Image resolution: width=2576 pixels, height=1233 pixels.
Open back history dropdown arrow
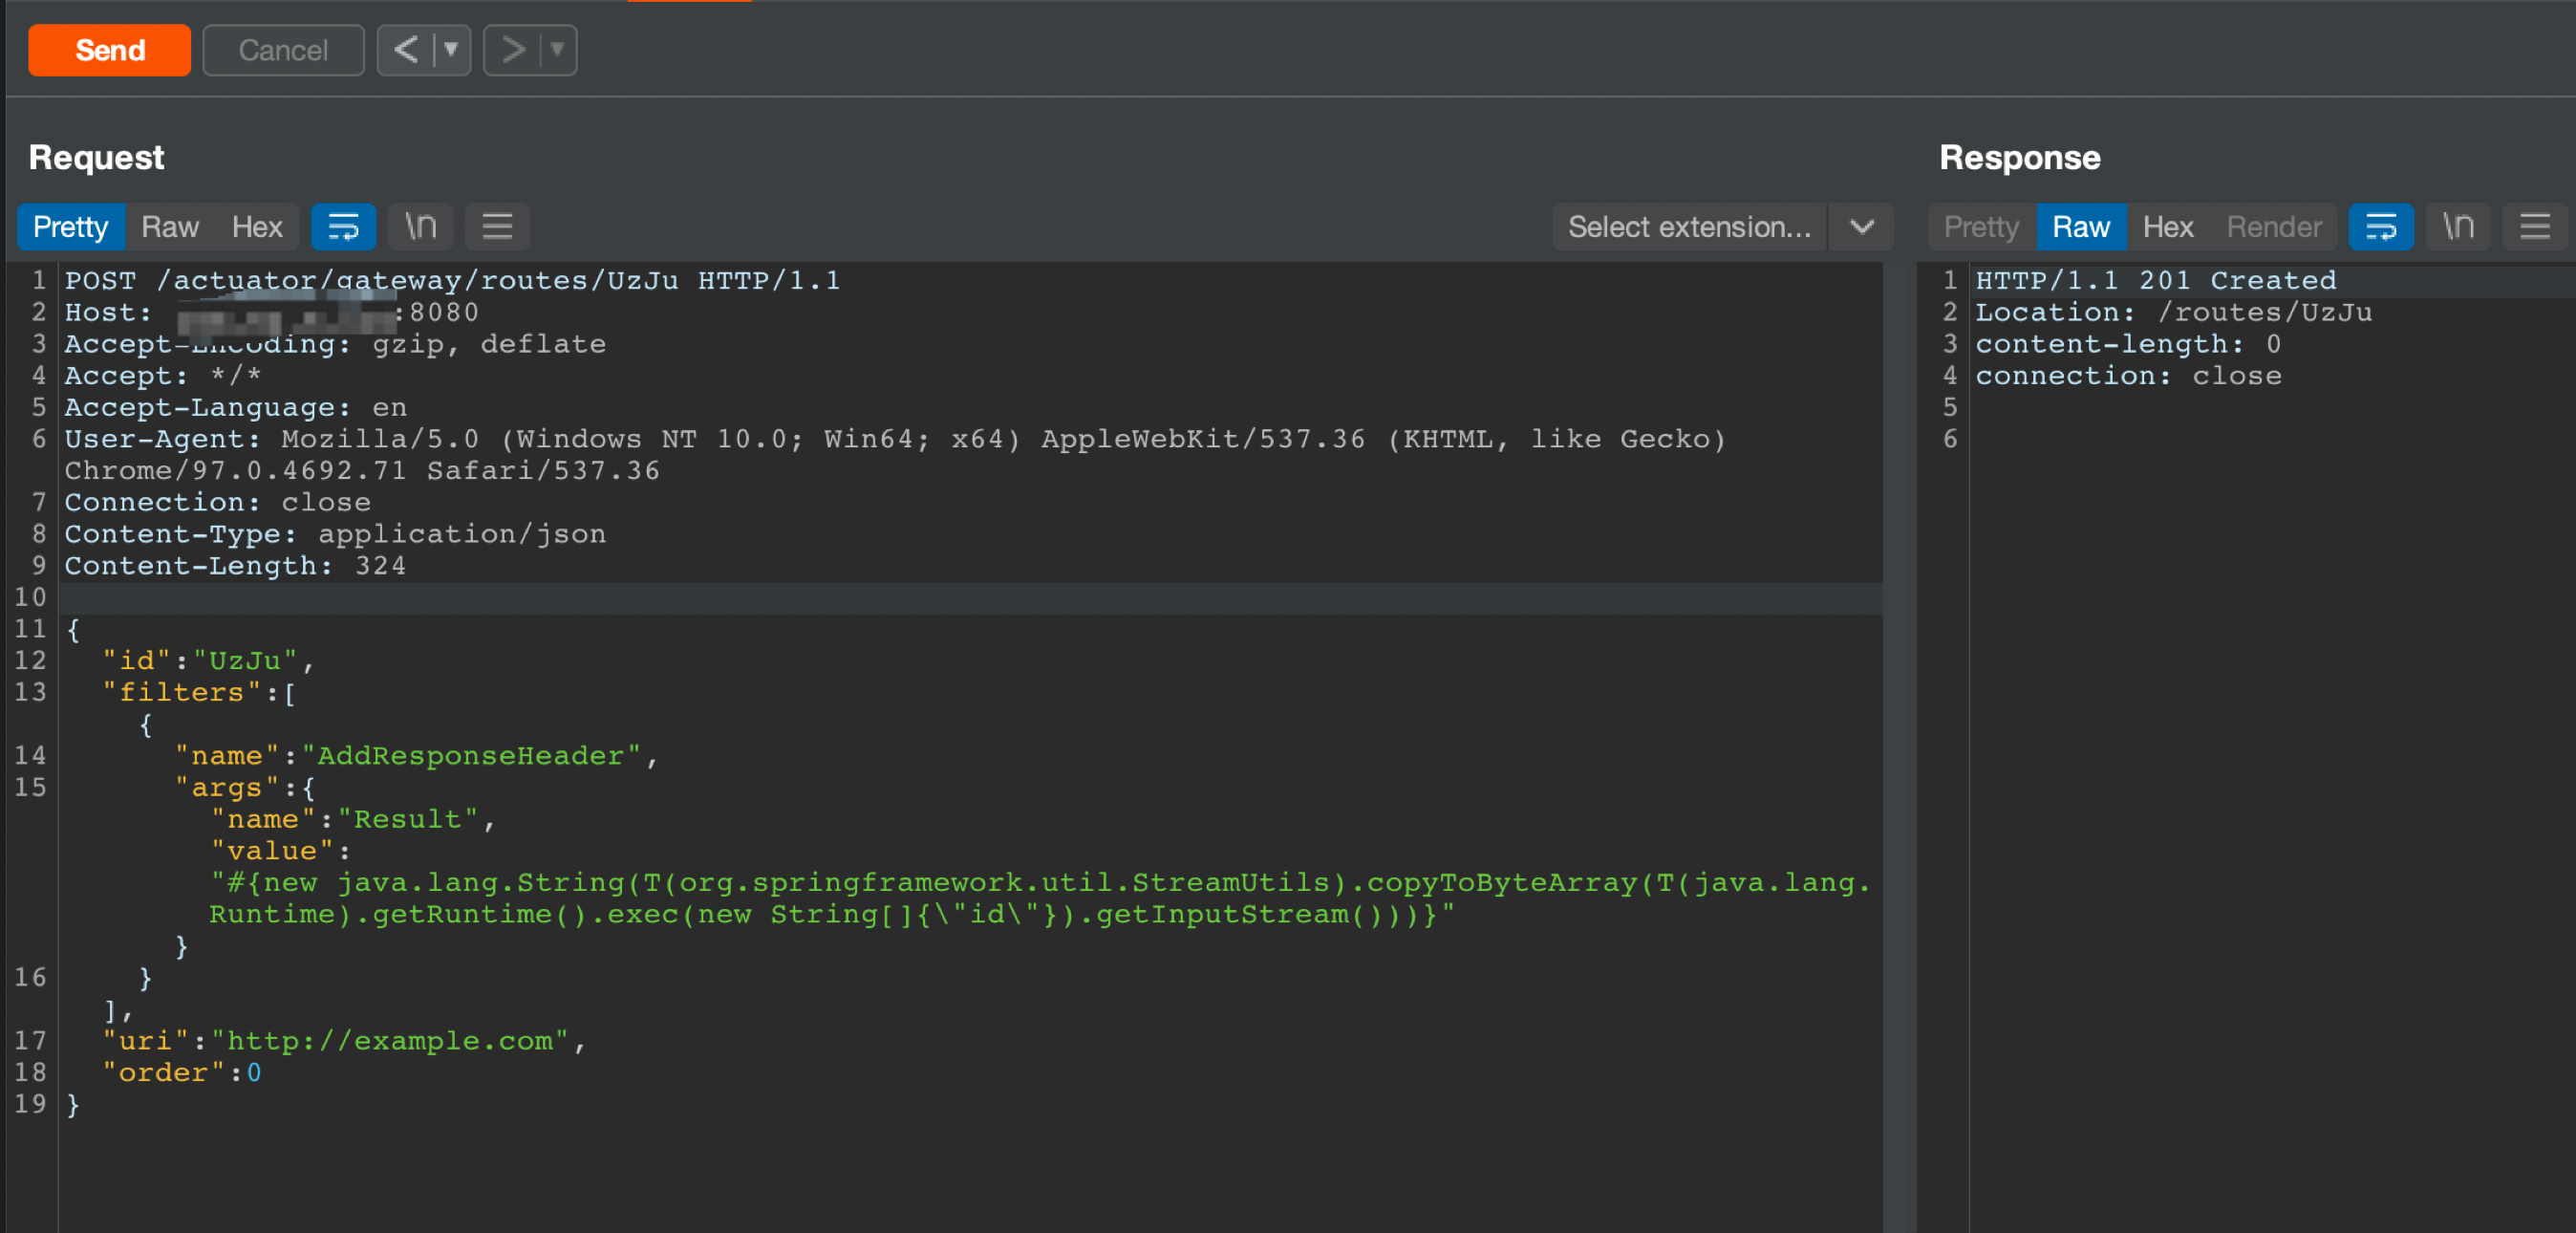pos(451,50)
